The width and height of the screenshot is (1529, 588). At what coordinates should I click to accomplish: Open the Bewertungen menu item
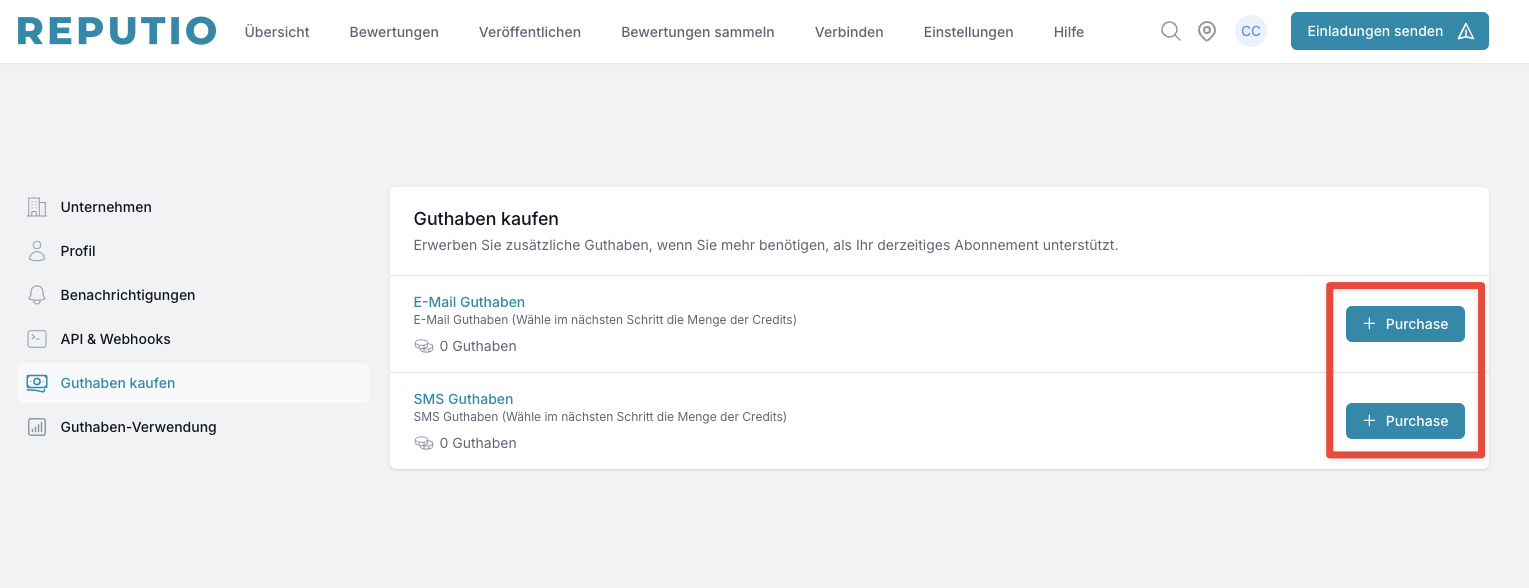click(394, 32)
